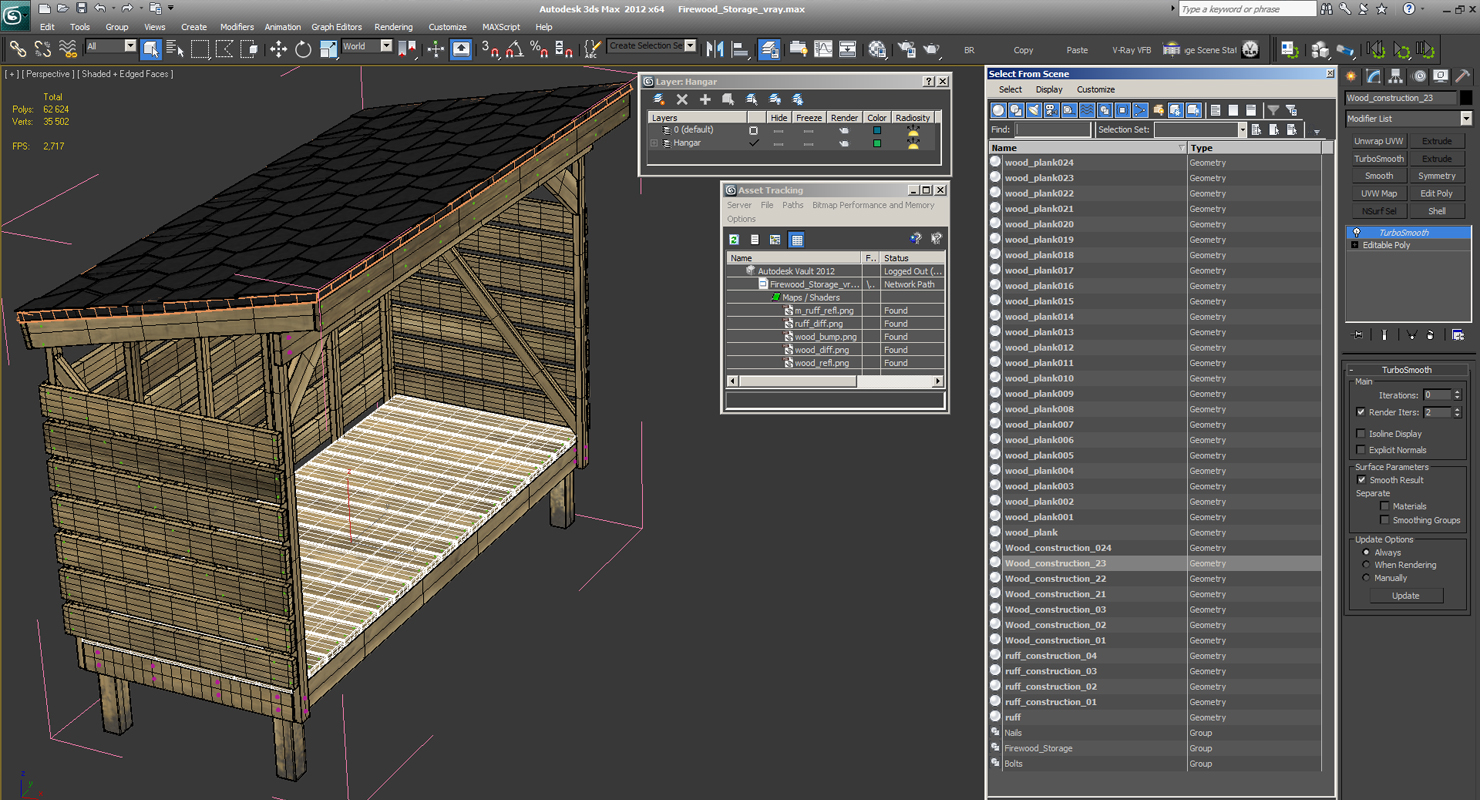This screenshot has width=1480, height=800.
Task: Open the Material Editor icon
Action: pyautogui.click(x=877, y=48)
